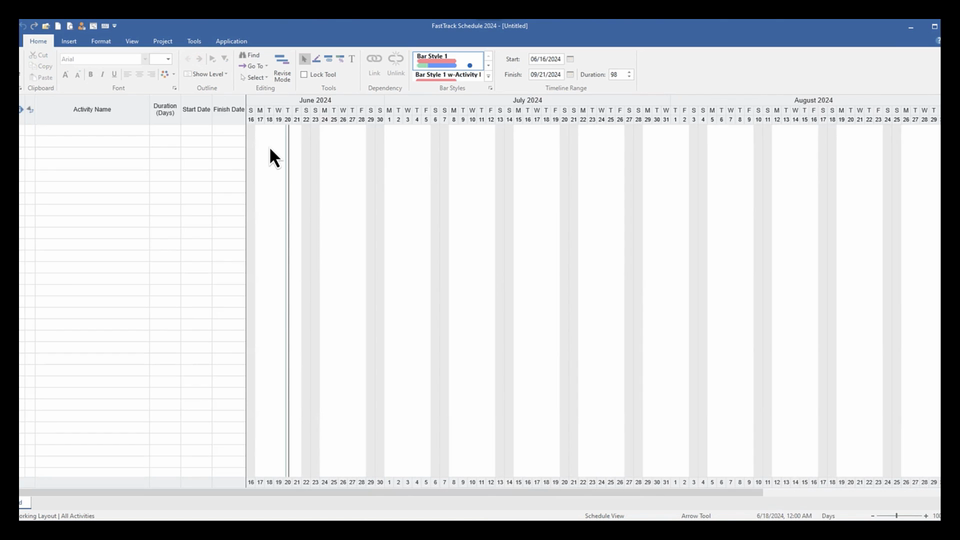Screen dimensions: 960x540
Task: Click the decrease font size icon
Action: pyautogui.click(x=78, y=74)
